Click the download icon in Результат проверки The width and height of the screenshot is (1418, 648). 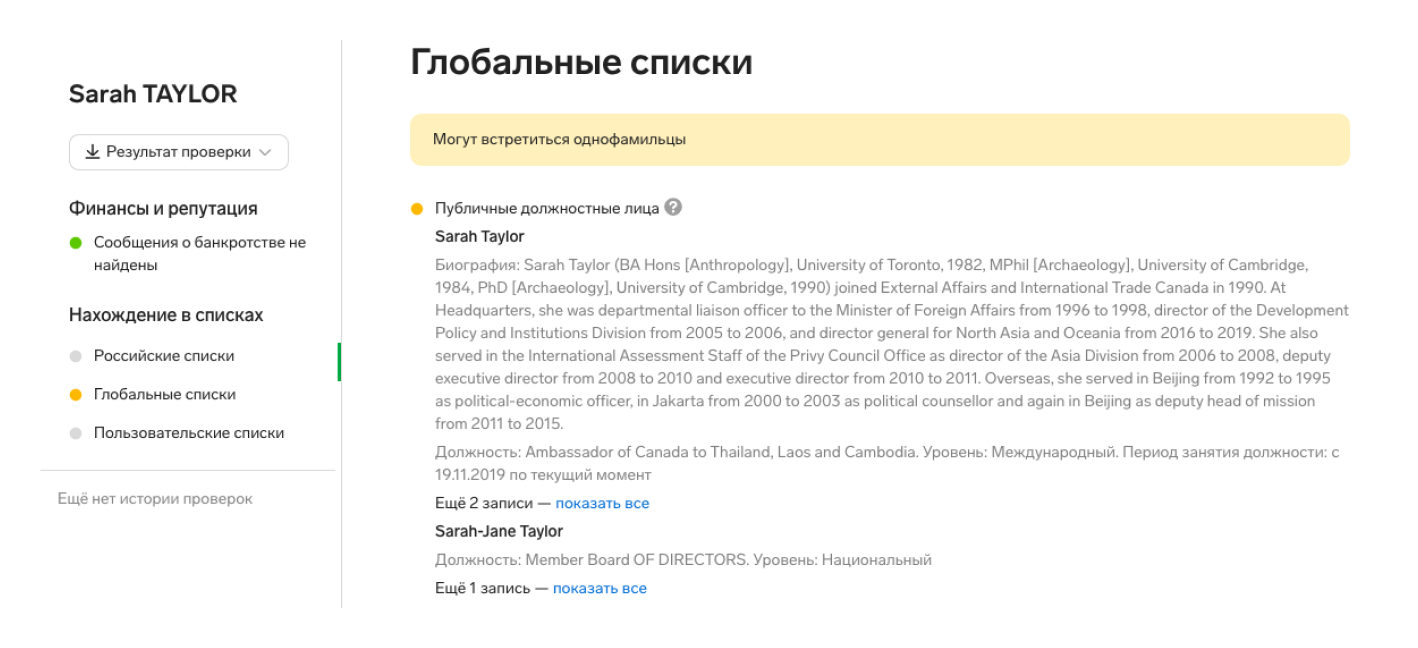pyautogui.click(x=92, y=152)
